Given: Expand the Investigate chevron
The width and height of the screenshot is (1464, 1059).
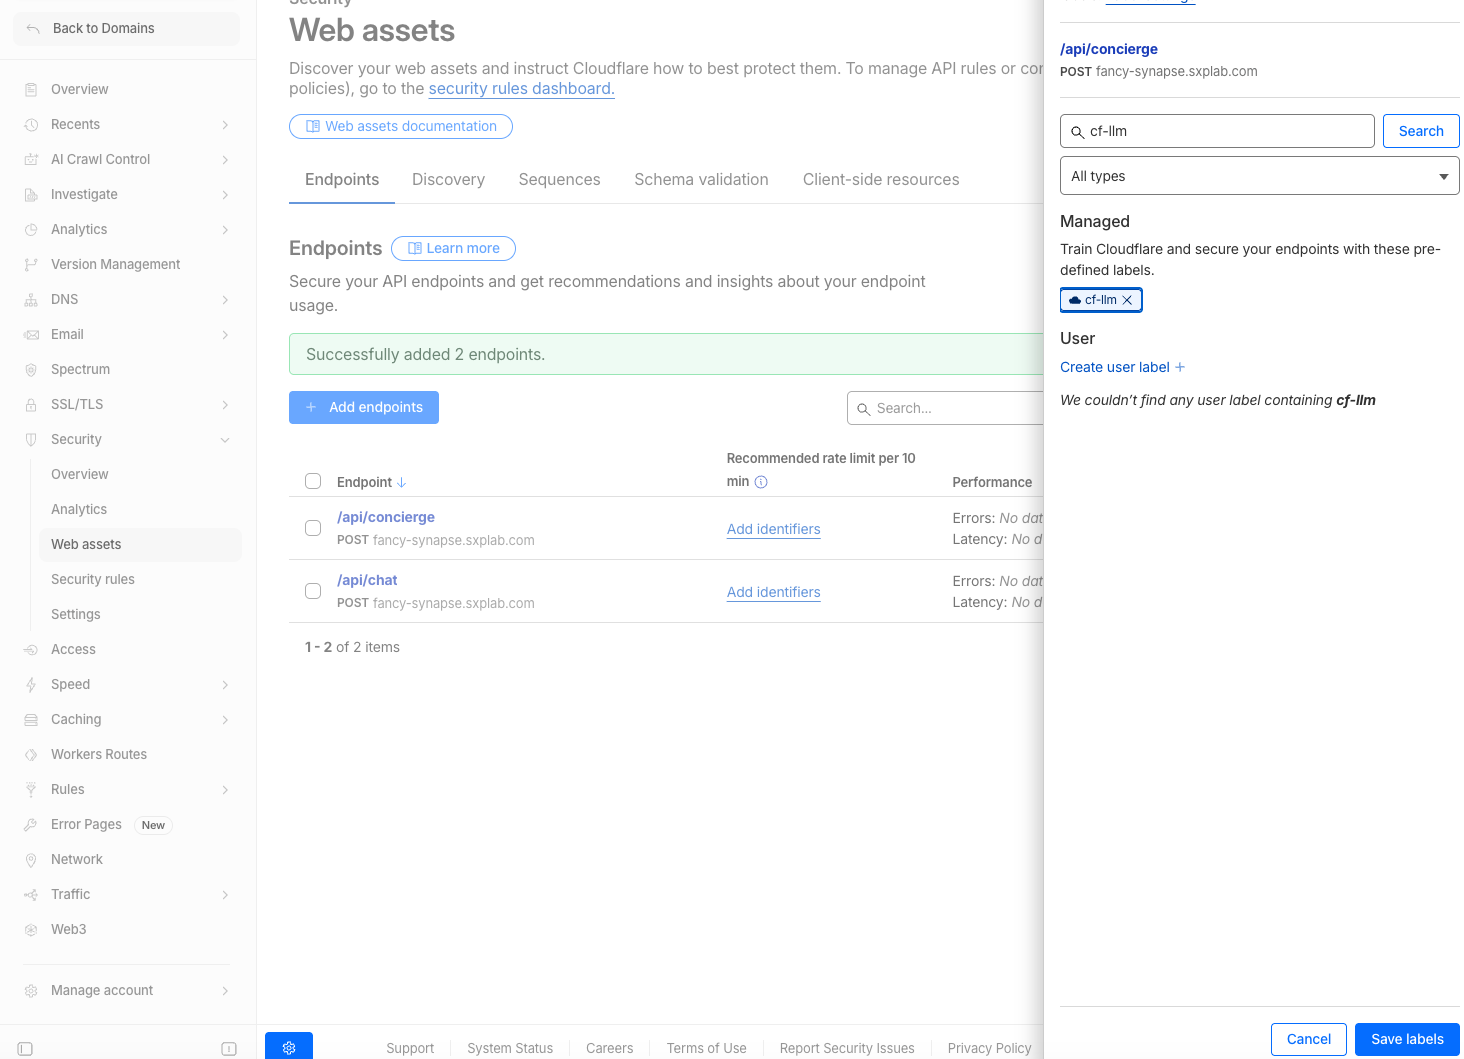Looking at the screenshot, I should coord(225,195).
